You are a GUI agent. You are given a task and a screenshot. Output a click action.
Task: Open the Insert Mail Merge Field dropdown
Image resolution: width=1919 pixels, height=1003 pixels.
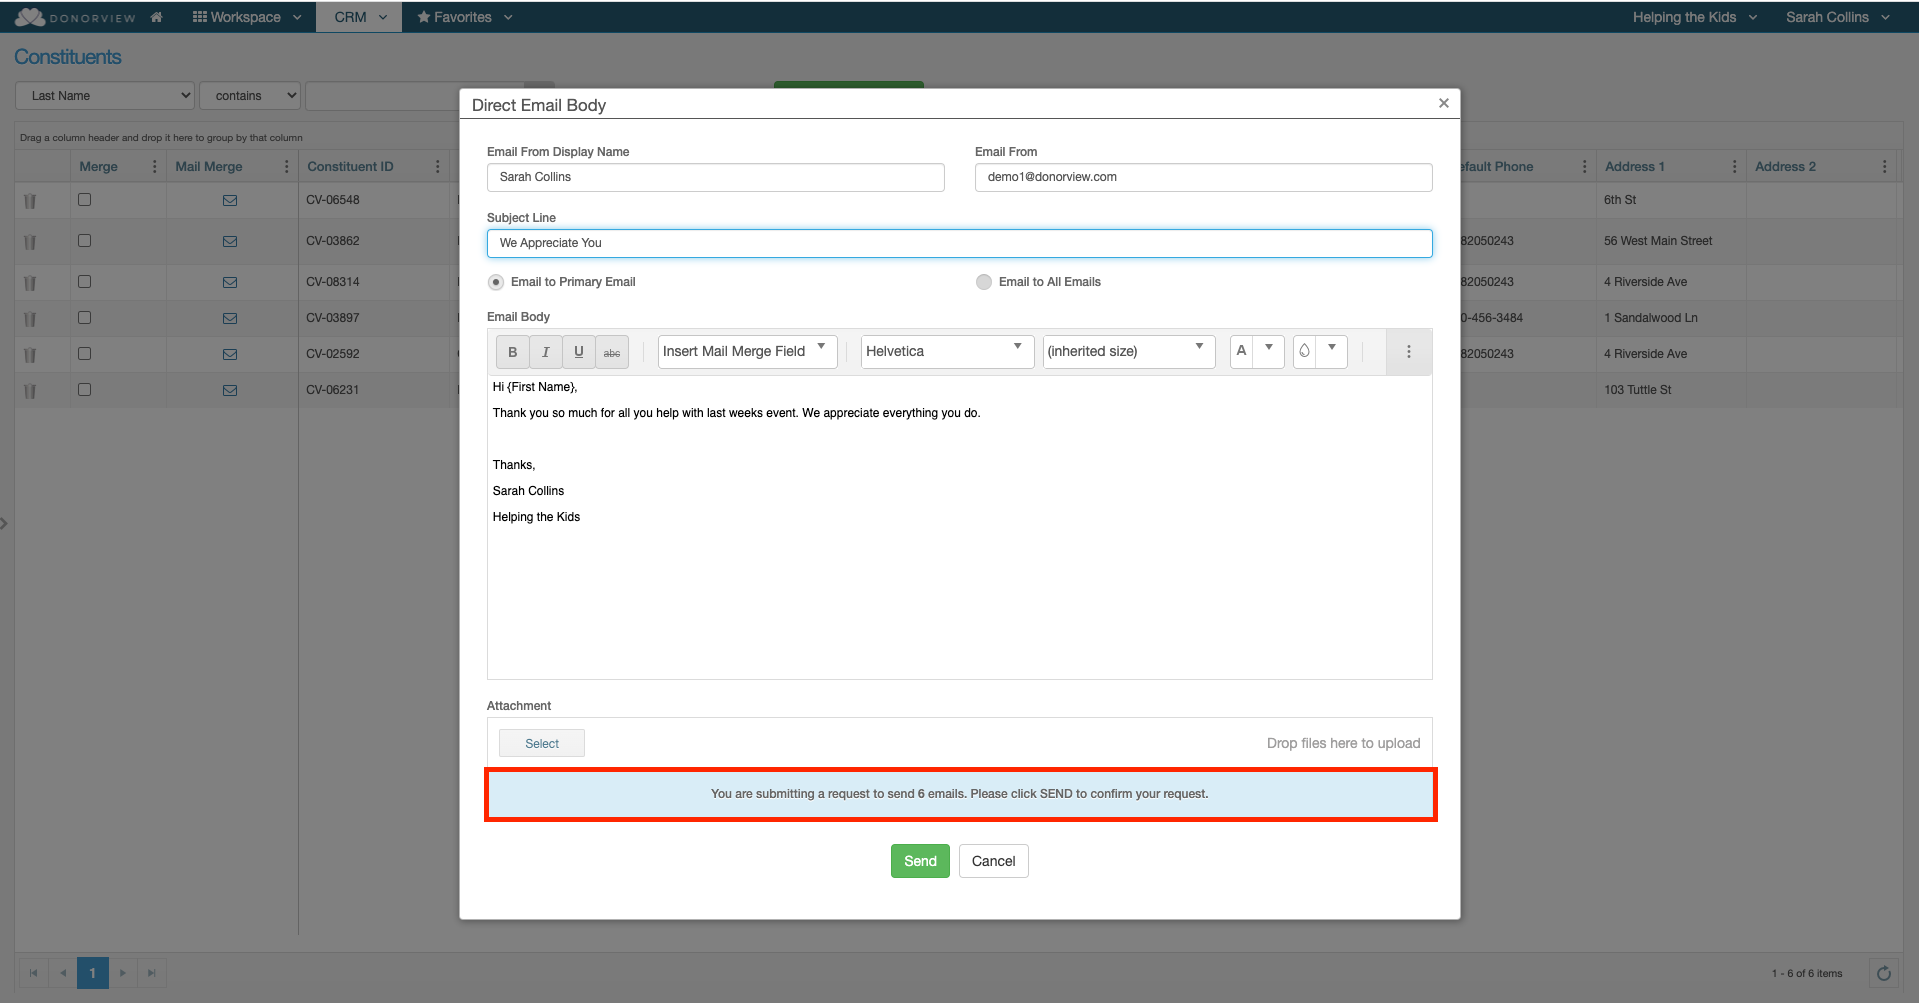[746, 351]
